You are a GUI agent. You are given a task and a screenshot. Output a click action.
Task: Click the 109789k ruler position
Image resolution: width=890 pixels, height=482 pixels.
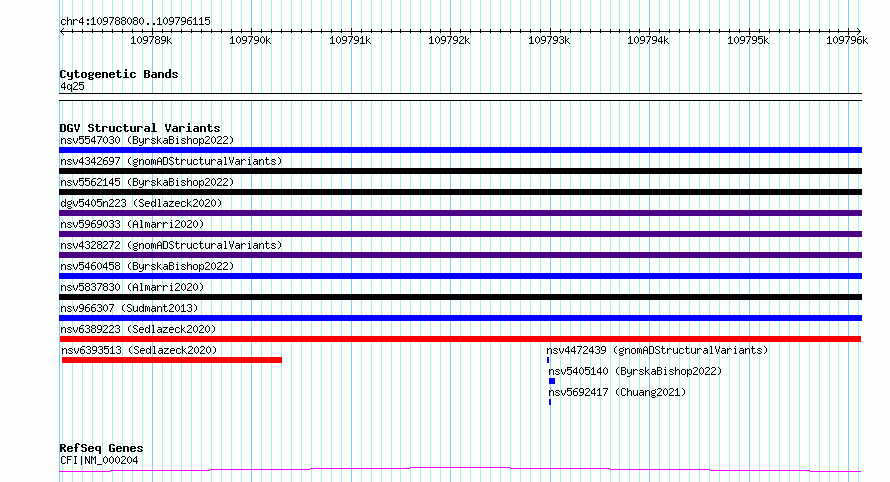[x=151, y=40]
